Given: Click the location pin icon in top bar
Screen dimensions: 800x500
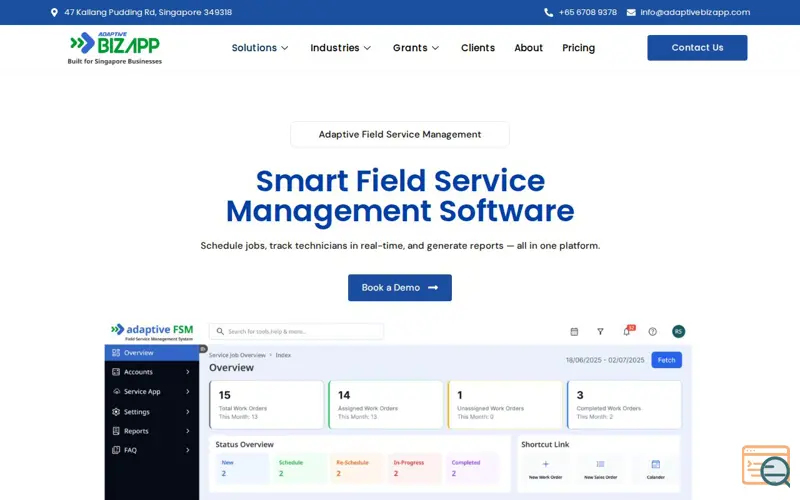Looking at the screenshot, I should [54, 12].
